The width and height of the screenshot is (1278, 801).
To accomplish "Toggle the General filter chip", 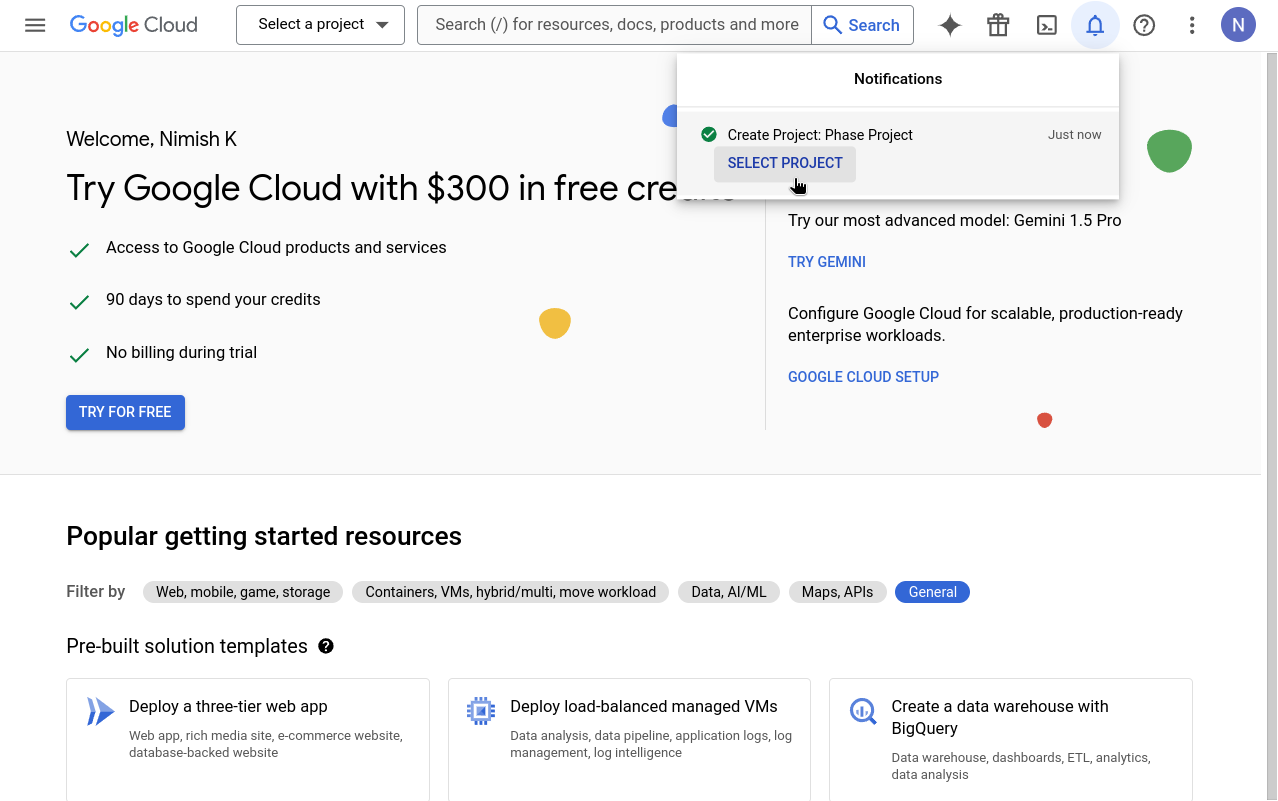I will click(932, 591).
